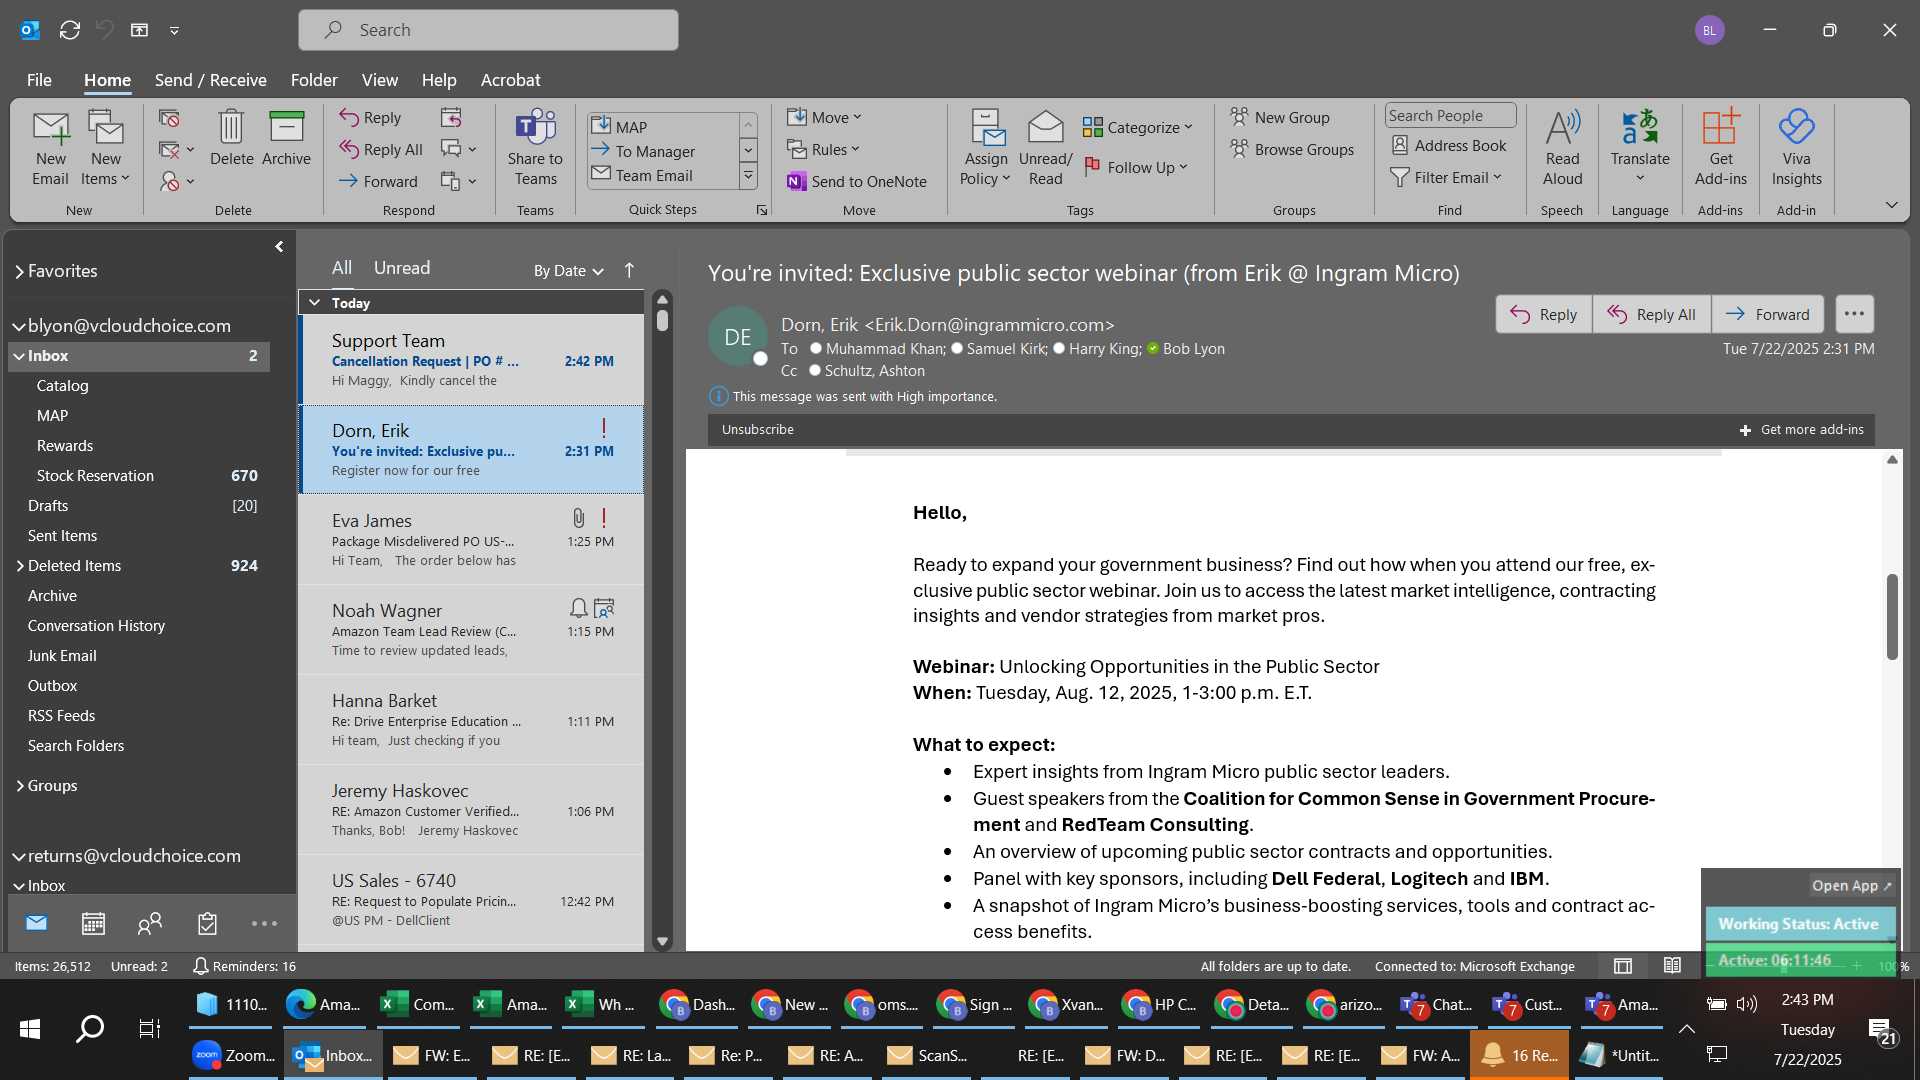This screenshot has height=1080, width=1920.
Task: Open the Folder tab
Action: click(x=314, y=80)
